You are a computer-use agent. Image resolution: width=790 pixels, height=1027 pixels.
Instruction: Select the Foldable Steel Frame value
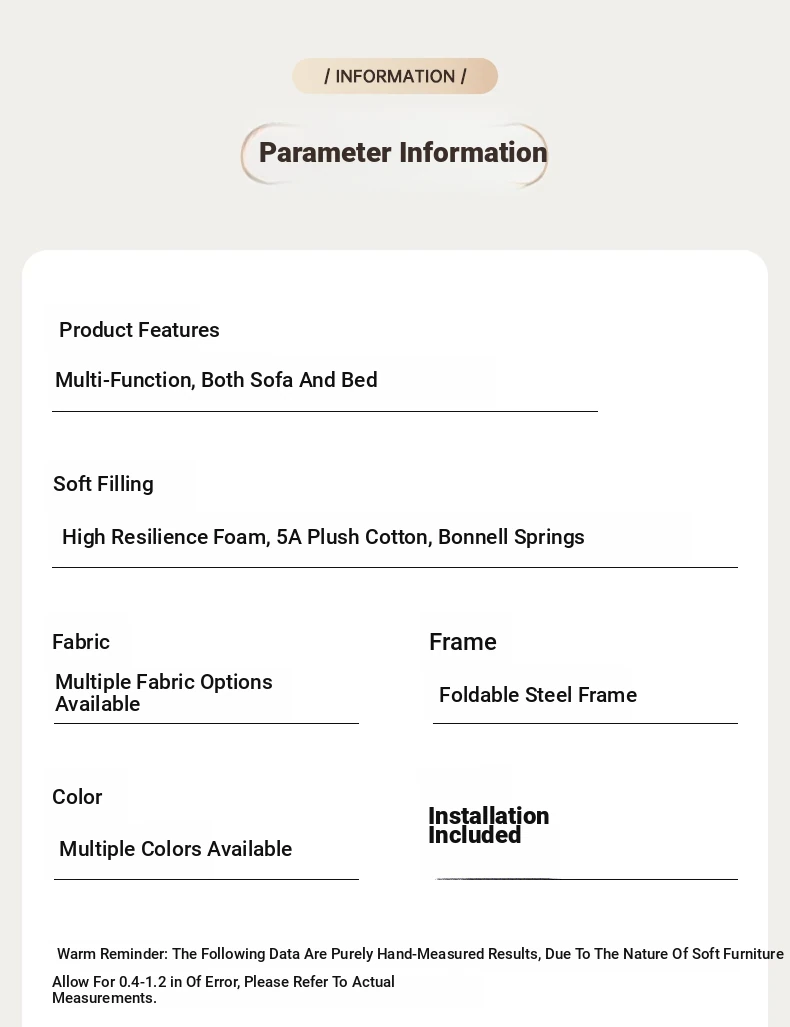click(538, 695)
